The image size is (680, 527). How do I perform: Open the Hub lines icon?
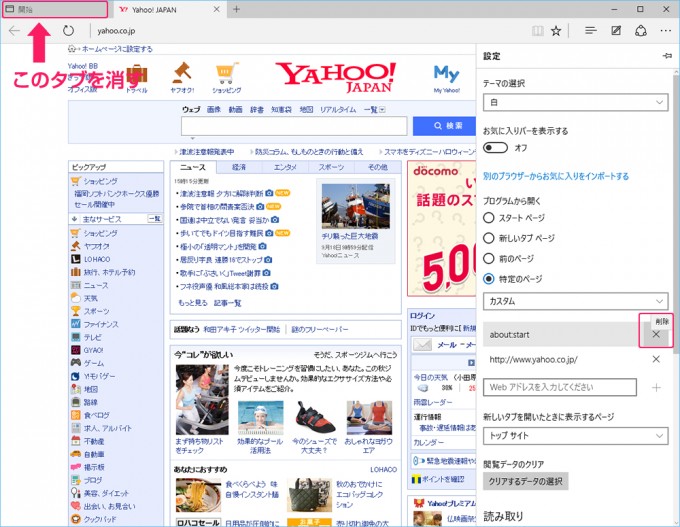[x=591, y=30]
